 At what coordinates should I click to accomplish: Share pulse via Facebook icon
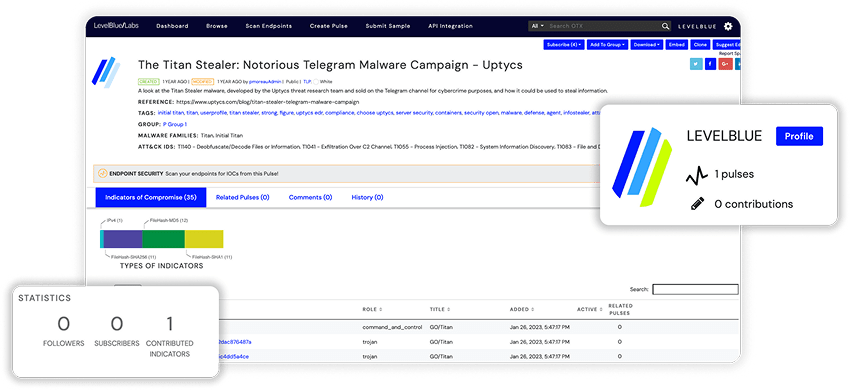[711, 65]
